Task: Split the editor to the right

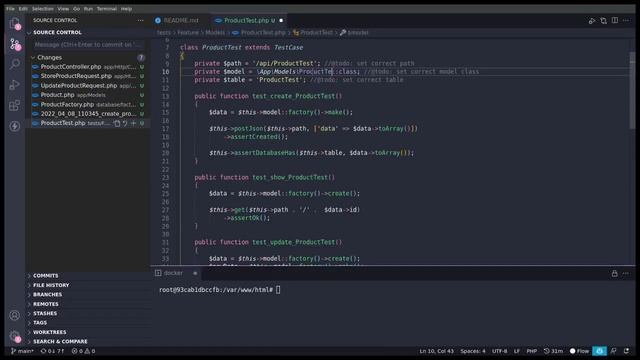Action: pyautogui.click(x=615, y=20)
